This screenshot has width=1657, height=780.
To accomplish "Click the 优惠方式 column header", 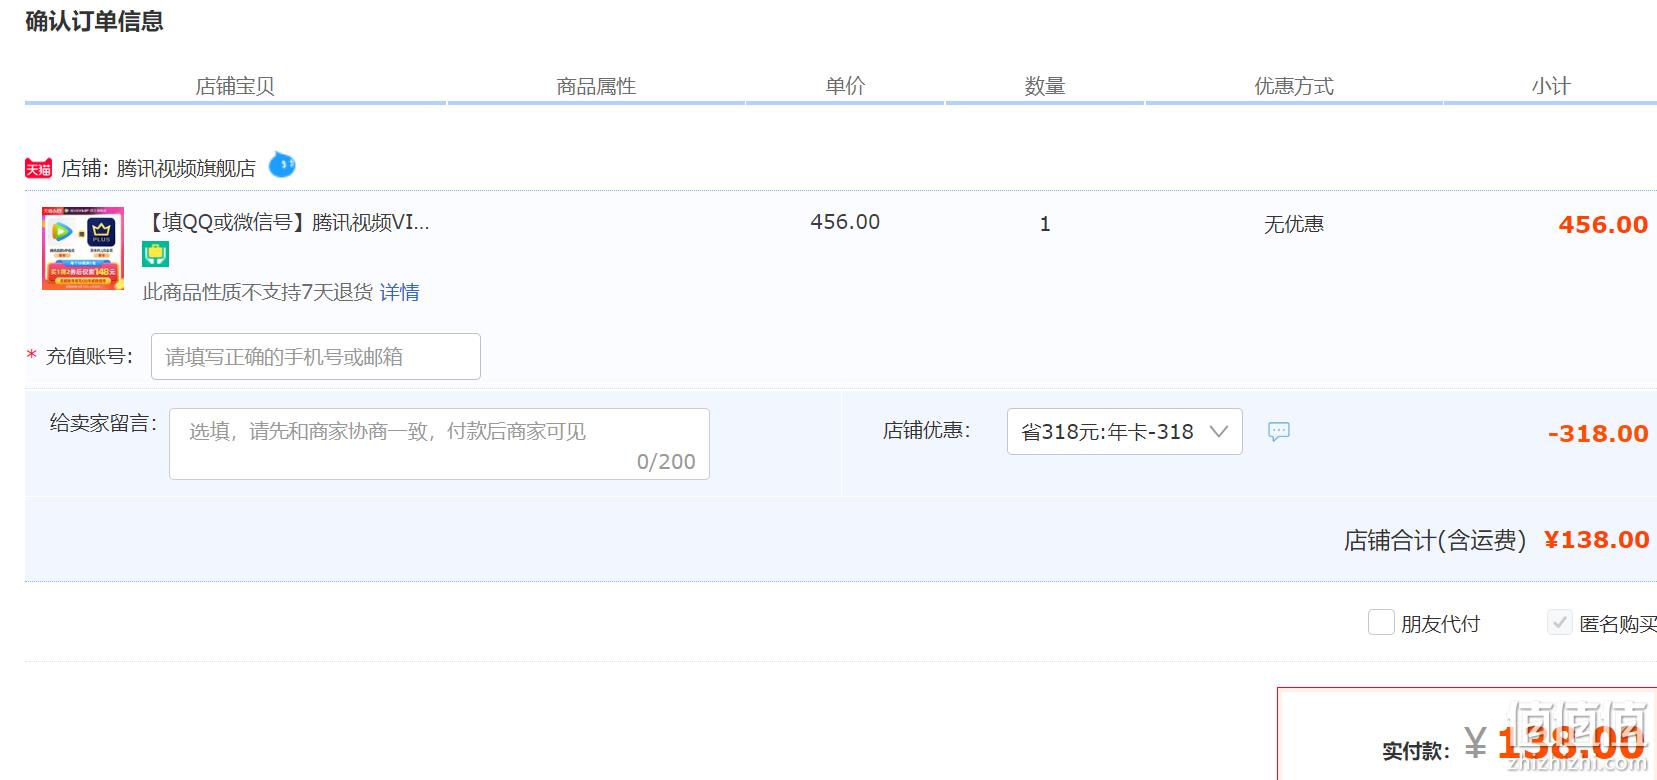I will [x=1294, y=86].
